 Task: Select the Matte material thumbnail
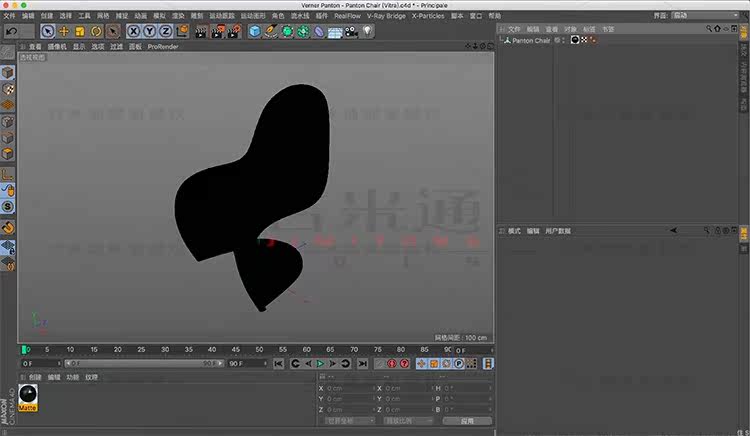coord(28,398)
